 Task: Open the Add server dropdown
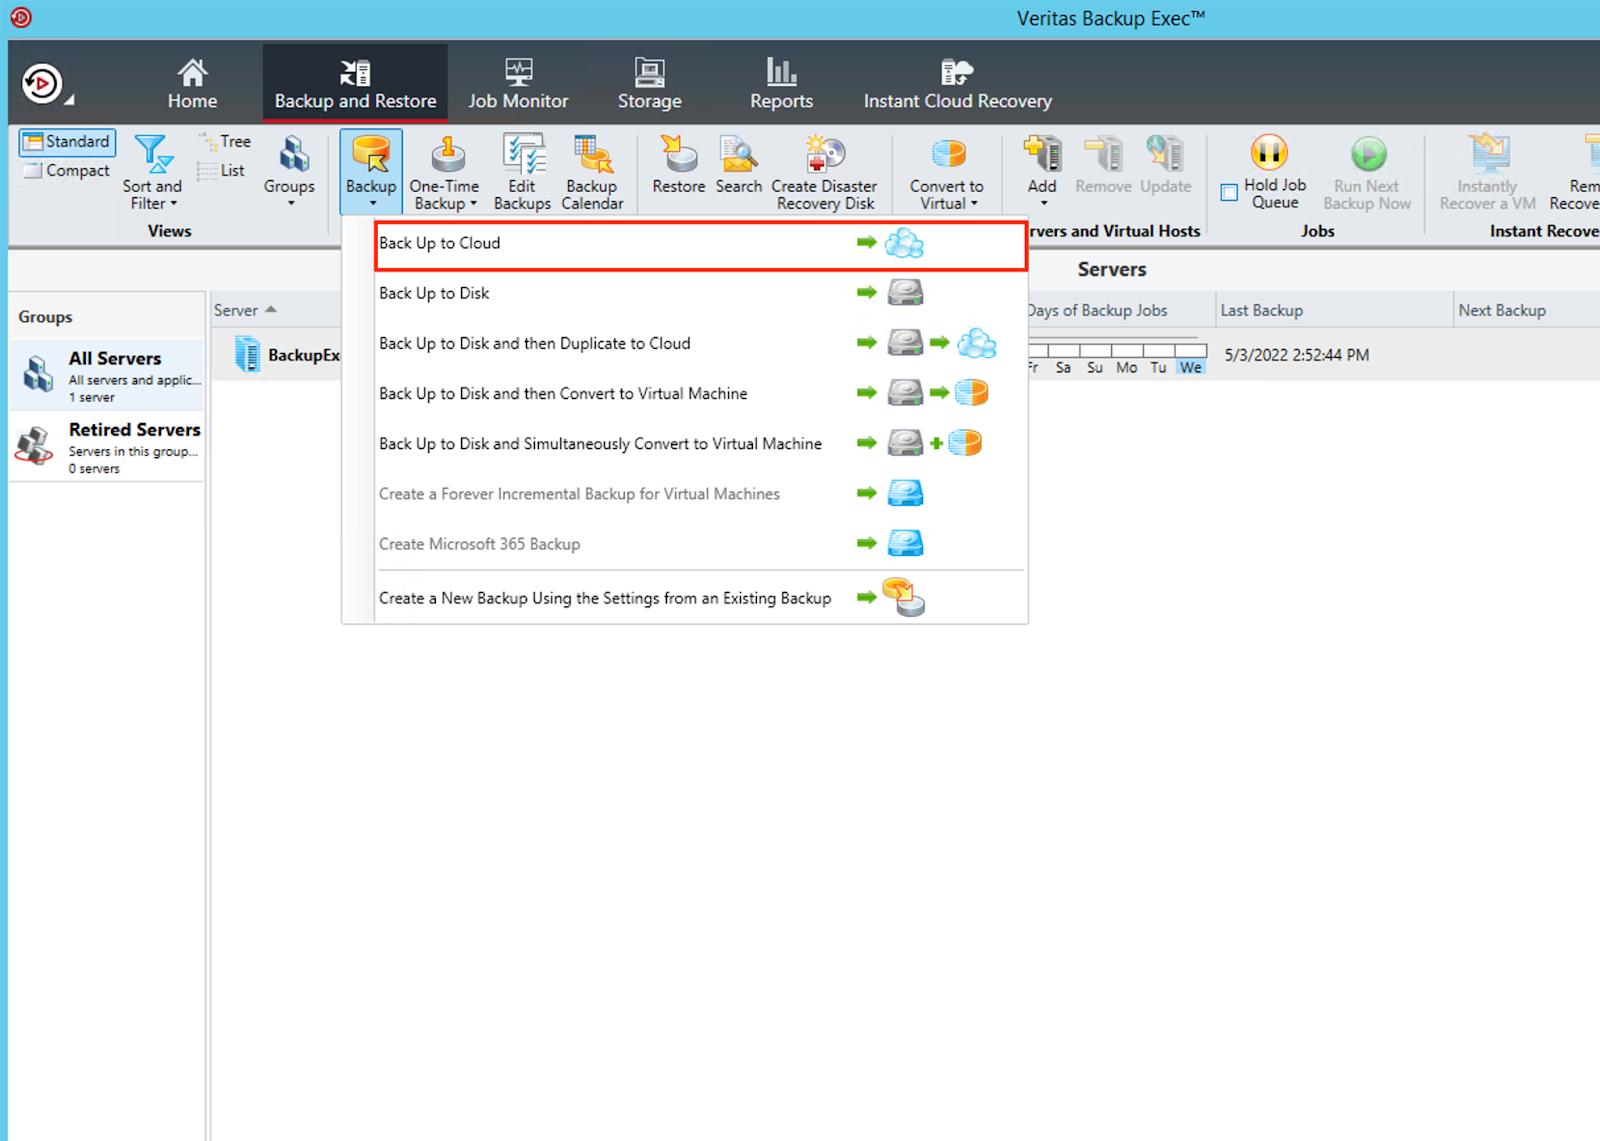(1042, 170)
